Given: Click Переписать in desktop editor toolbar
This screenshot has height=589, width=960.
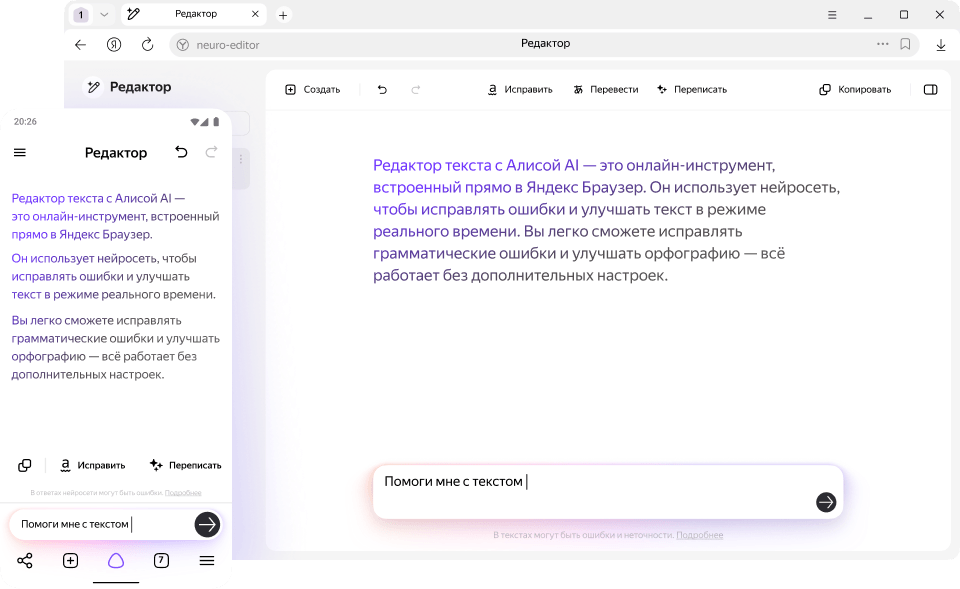Looking at the screenshot, I should (x=692, y=89).
